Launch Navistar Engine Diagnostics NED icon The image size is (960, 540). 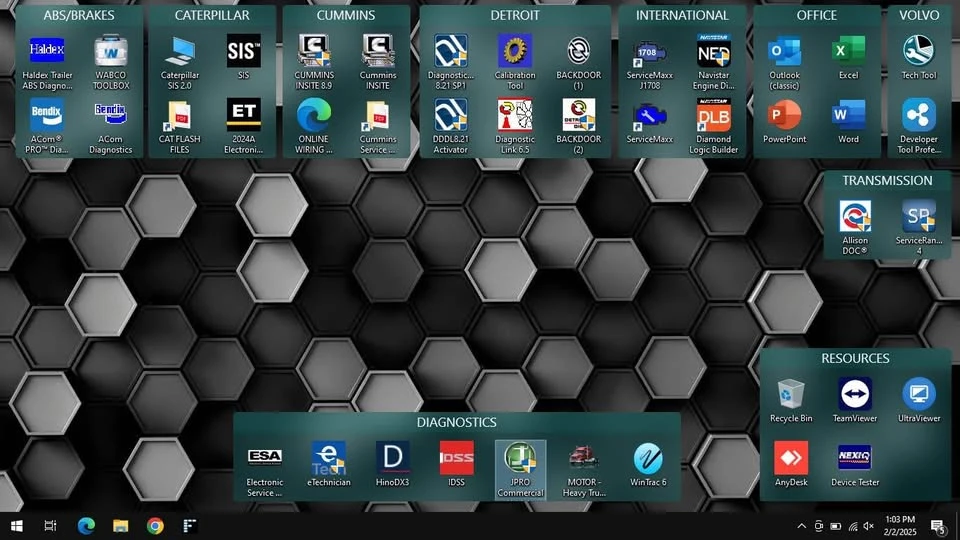(x=713, y=62)
